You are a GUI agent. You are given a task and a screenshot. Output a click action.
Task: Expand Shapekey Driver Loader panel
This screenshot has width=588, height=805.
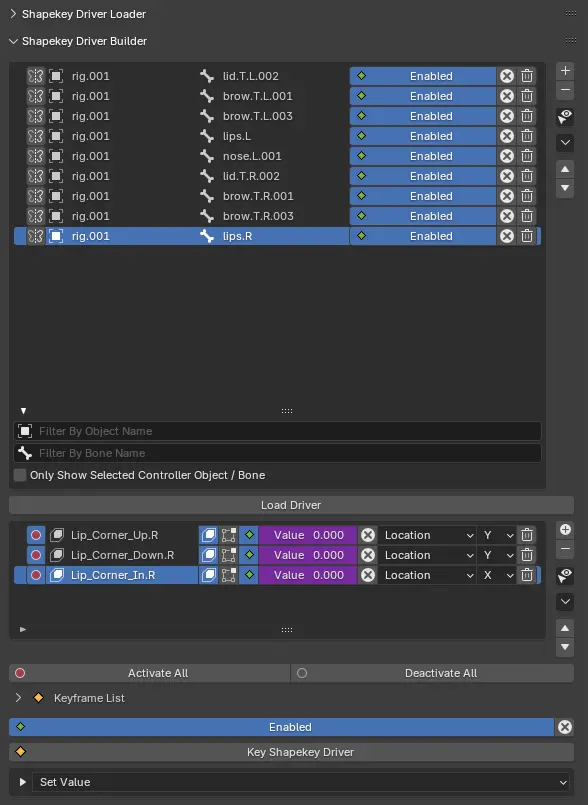click(x=13, y=14)
